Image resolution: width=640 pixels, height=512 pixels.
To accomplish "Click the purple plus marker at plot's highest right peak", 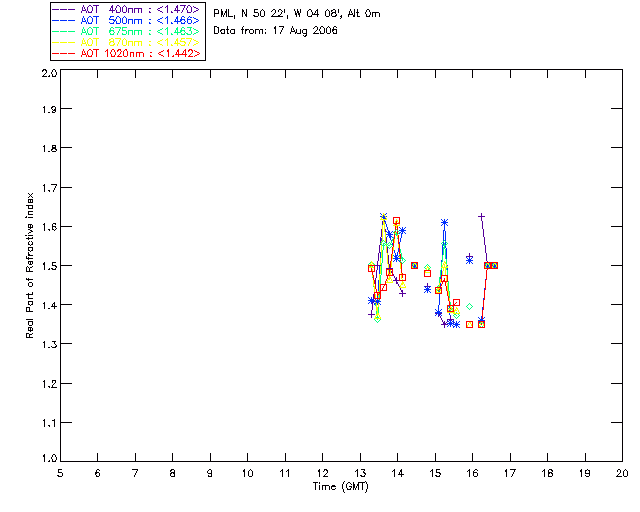I will 481,216.
